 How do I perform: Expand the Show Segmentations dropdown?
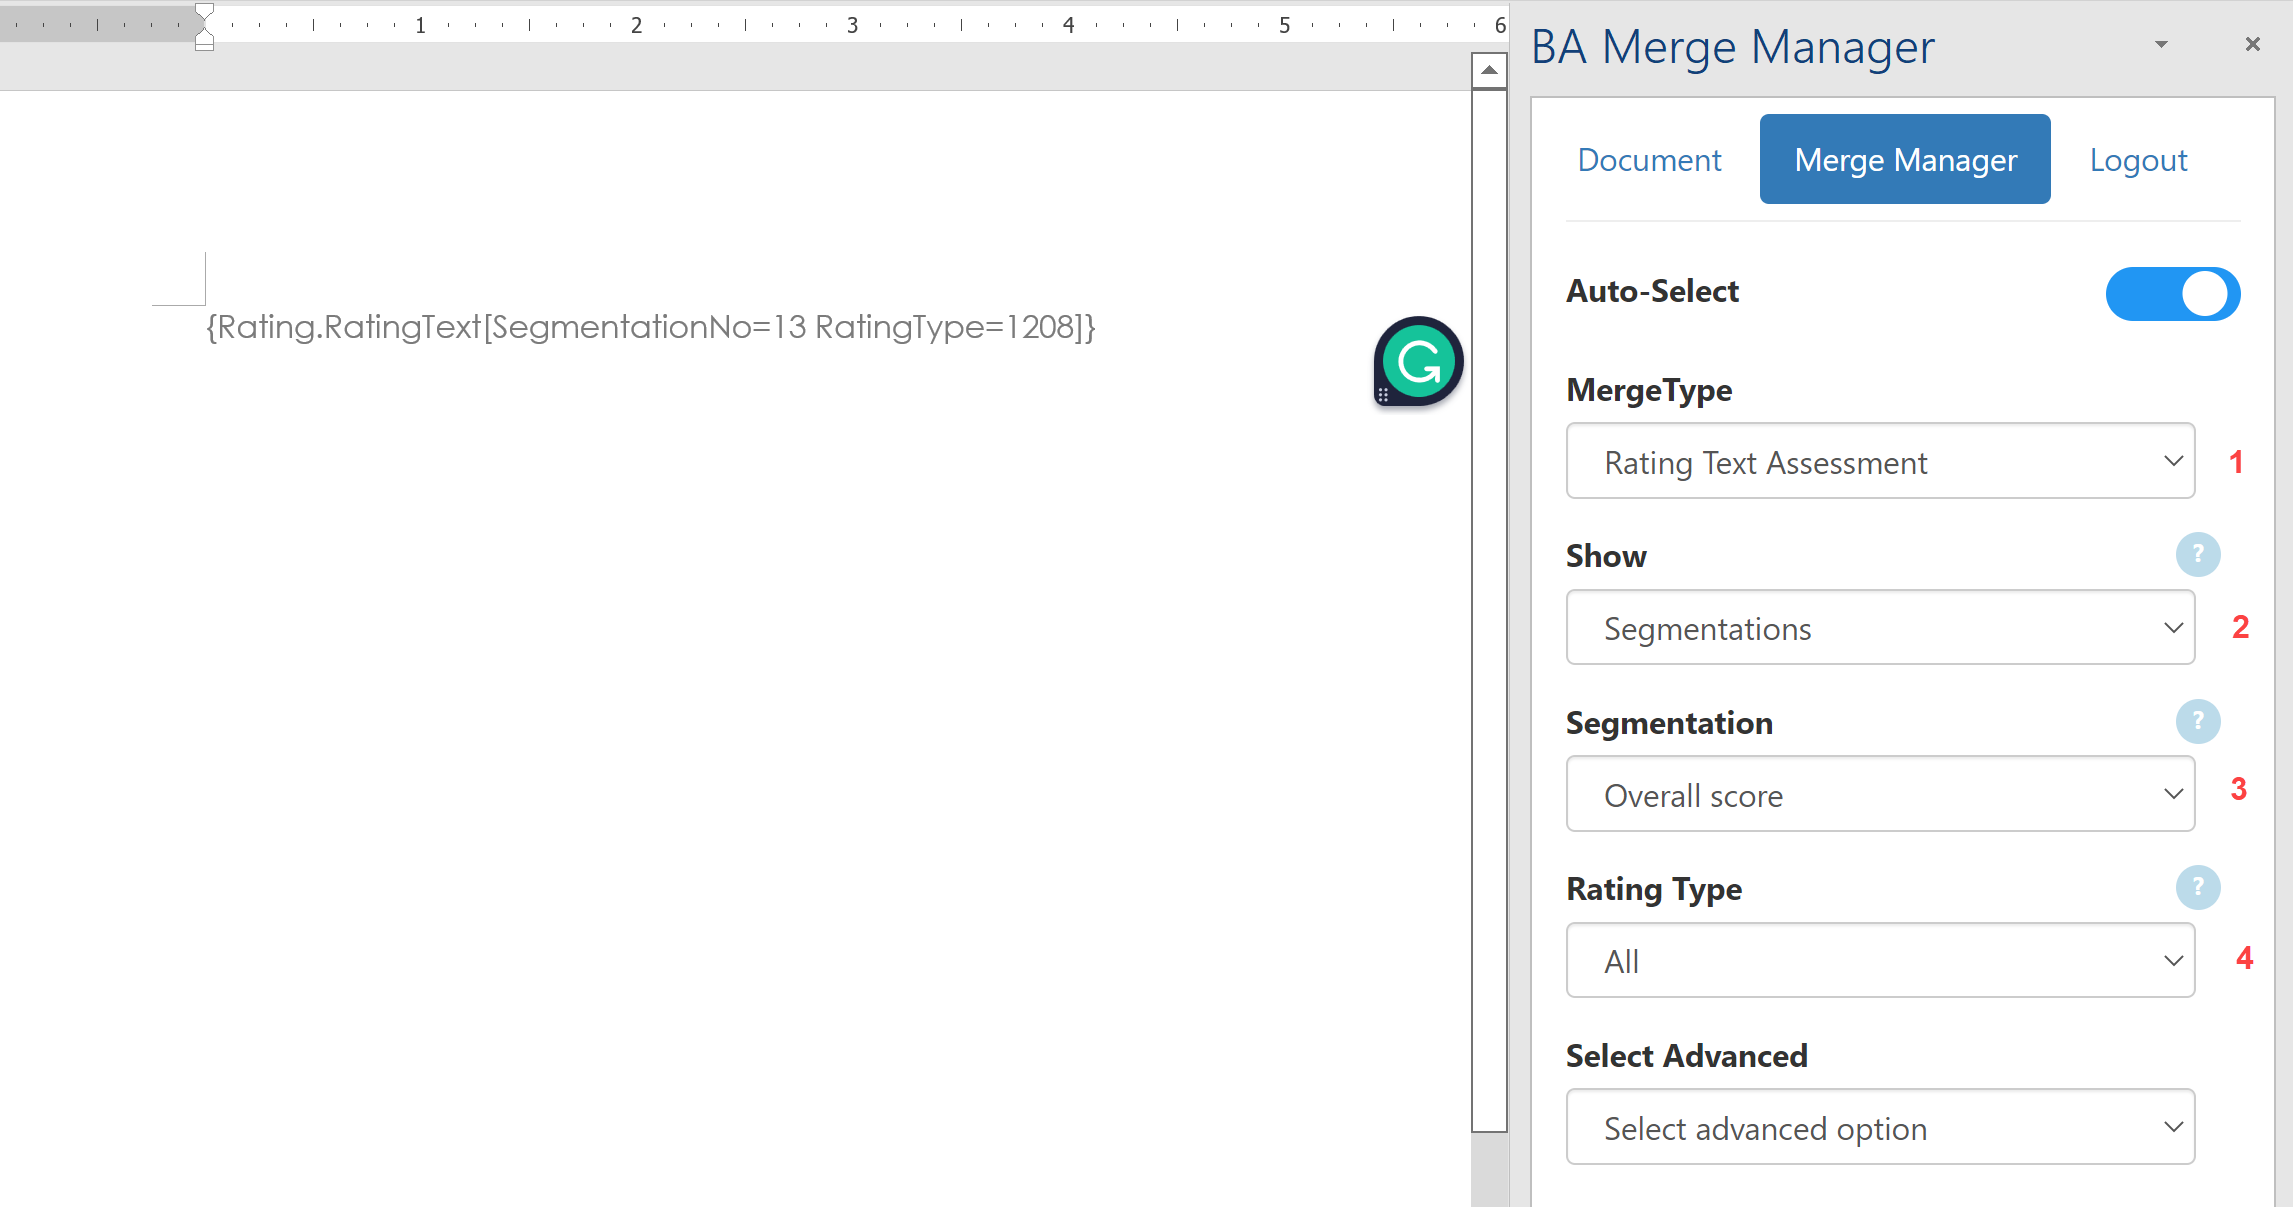click(1880, 628)
